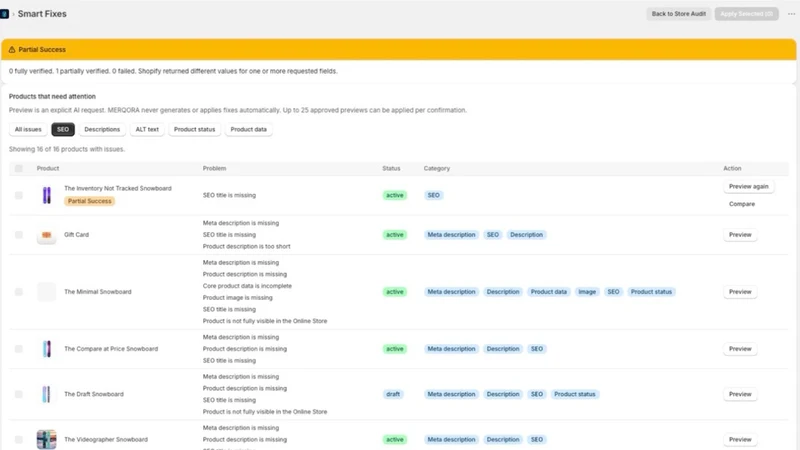Click the blank Minimal Snowboard image placeholder
This screenshot has height=450, width=800.
click(46, 292)
